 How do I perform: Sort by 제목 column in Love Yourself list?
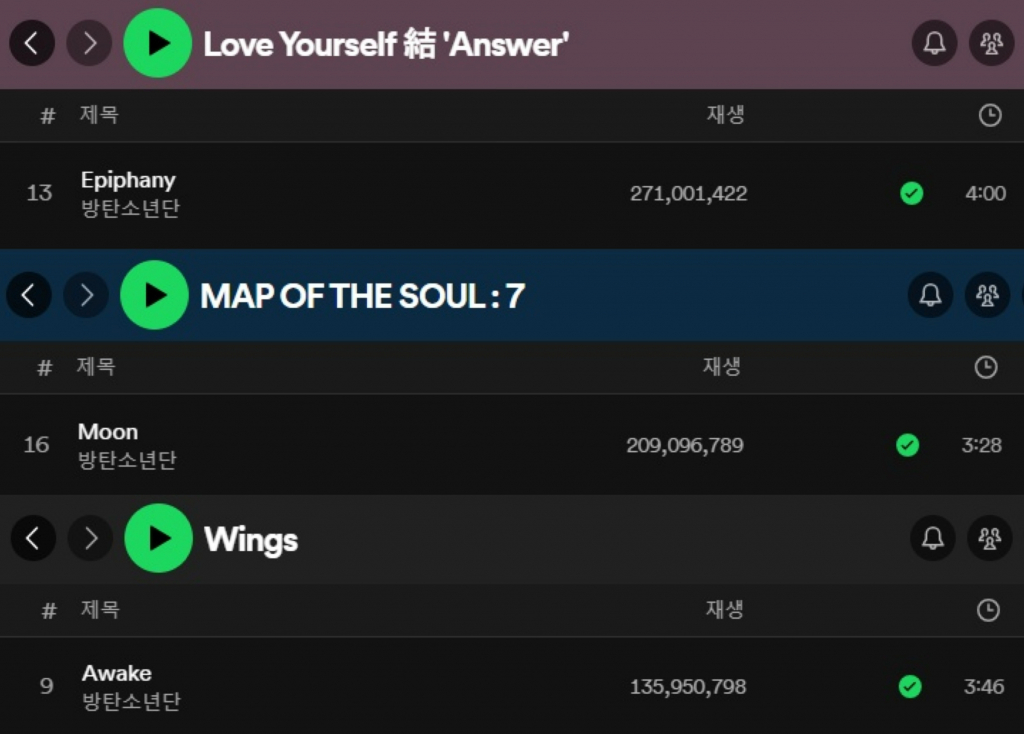coord(99,115)
